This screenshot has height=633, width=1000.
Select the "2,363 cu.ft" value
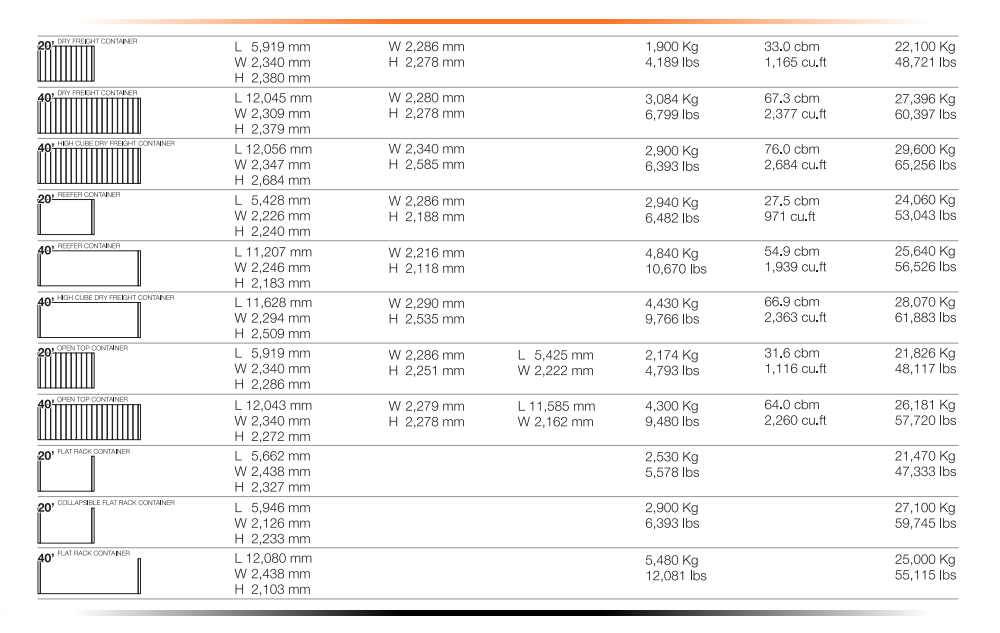click(x=795, y=318)
